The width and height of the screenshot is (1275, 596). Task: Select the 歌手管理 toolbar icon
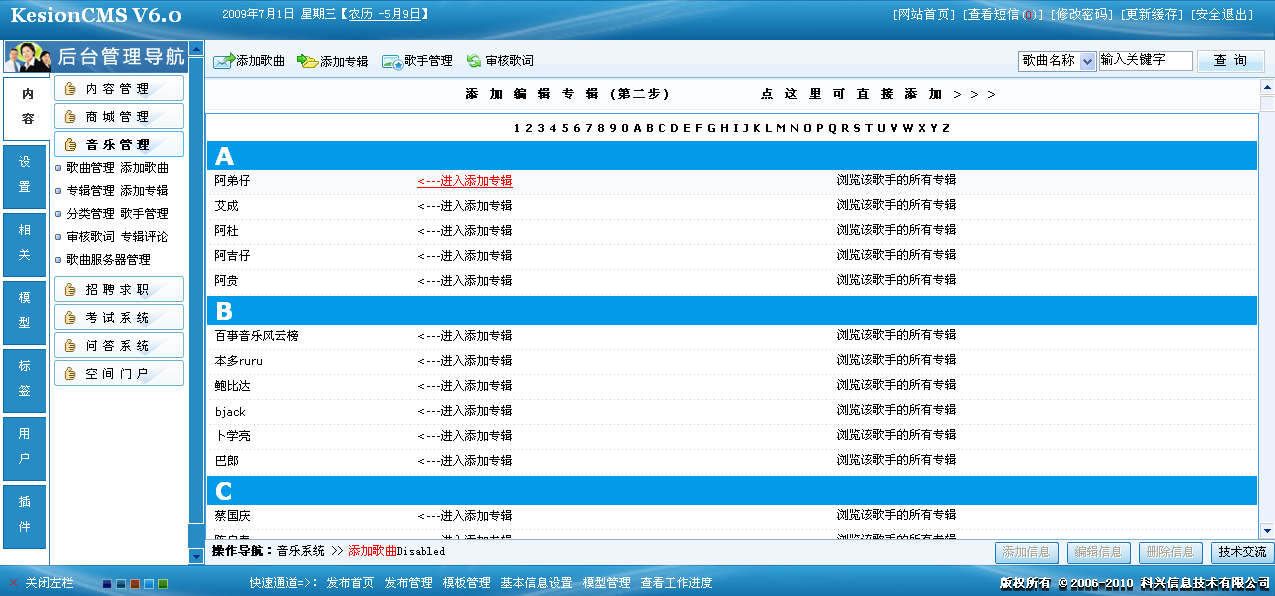(x=391, y=60)
